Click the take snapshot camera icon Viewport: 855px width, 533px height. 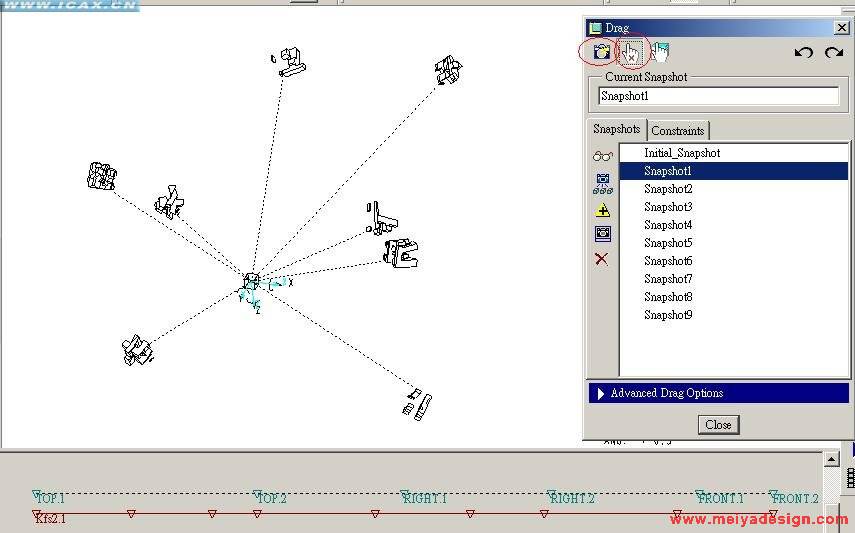(601, 52)
